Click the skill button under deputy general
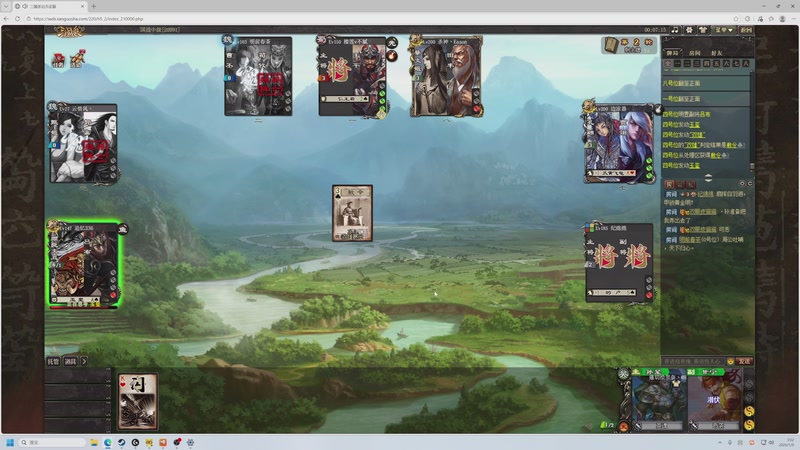This screenshot has width=800, height=450. click(717, 426)
